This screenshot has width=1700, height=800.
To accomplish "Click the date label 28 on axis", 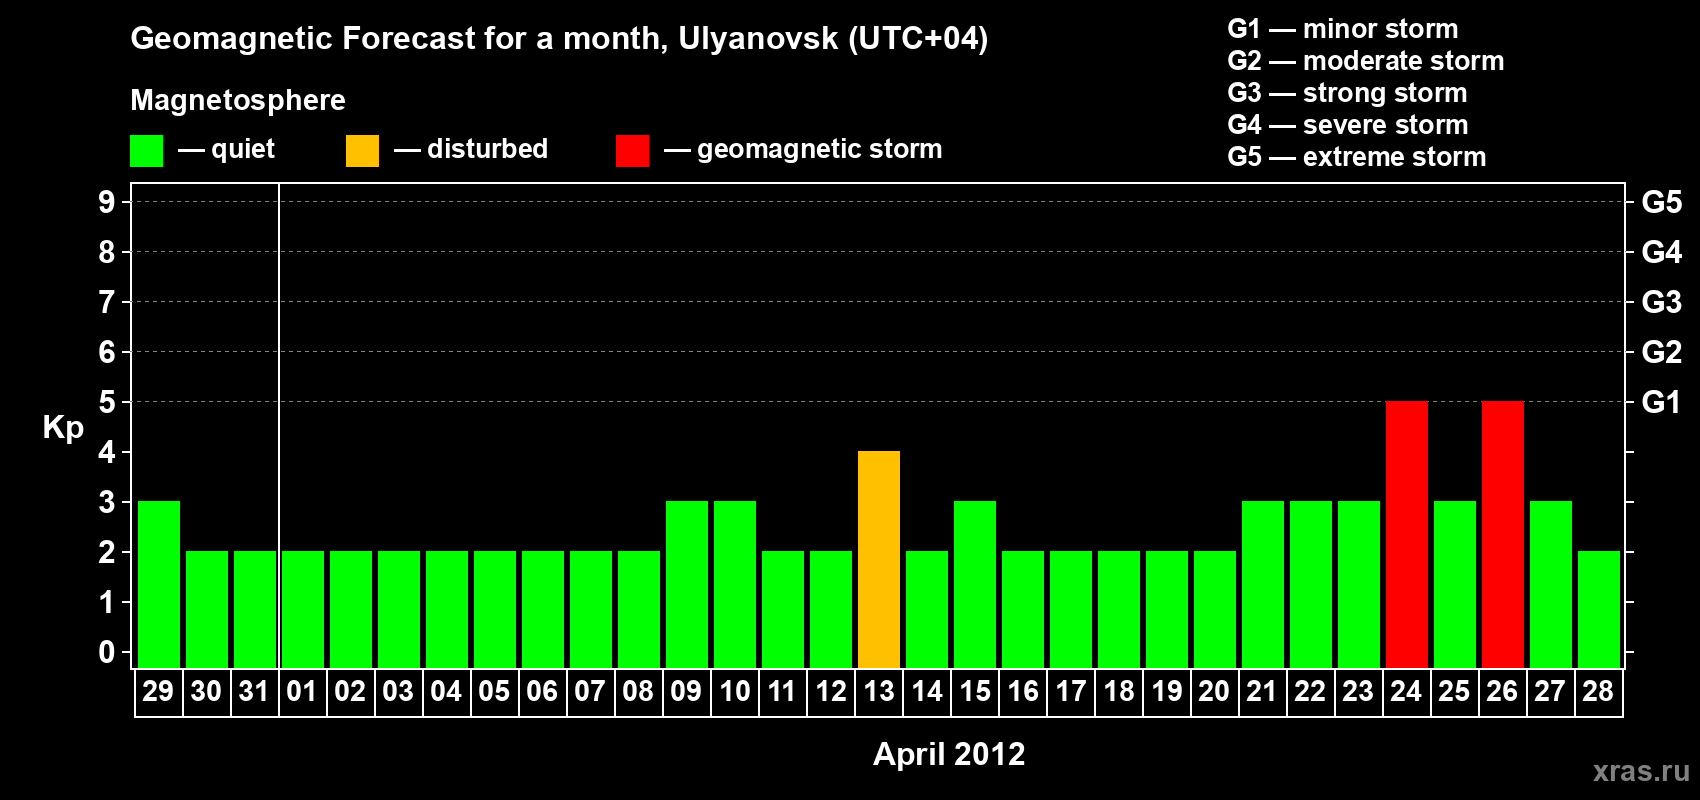I will 1598,691.
